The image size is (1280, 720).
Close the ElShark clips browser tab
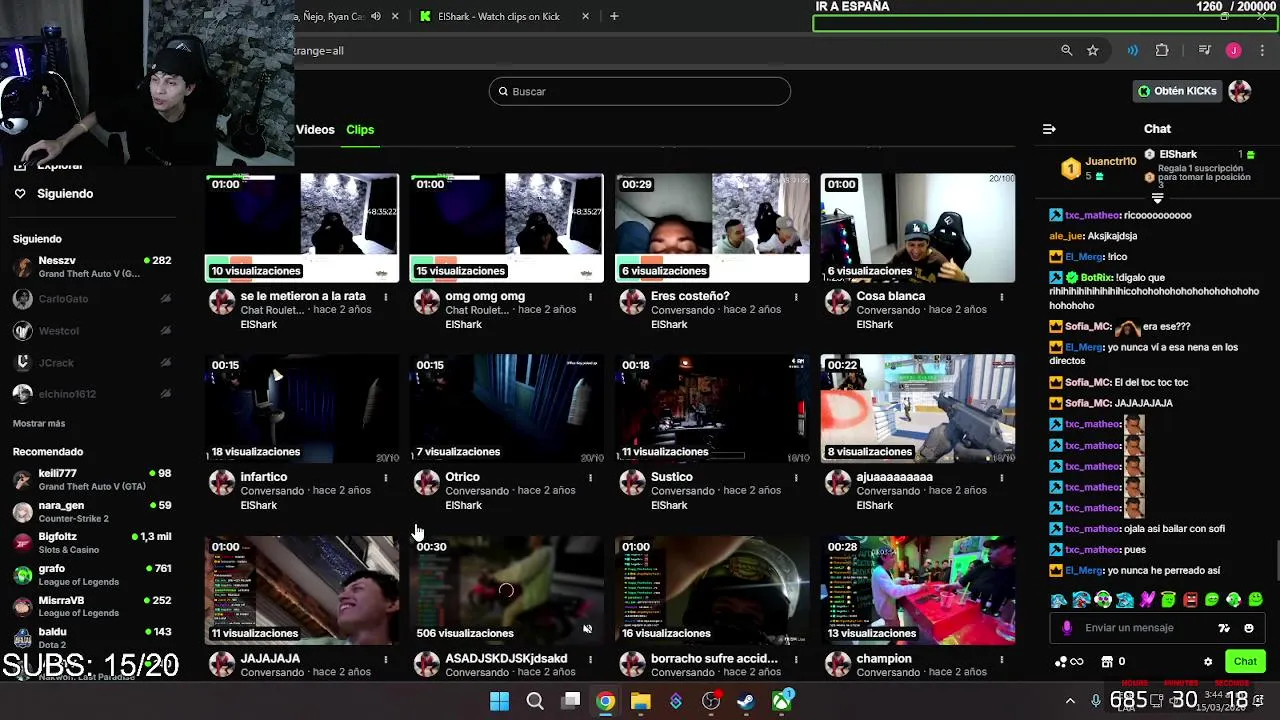pyautogui.click(x=585, y=16)
